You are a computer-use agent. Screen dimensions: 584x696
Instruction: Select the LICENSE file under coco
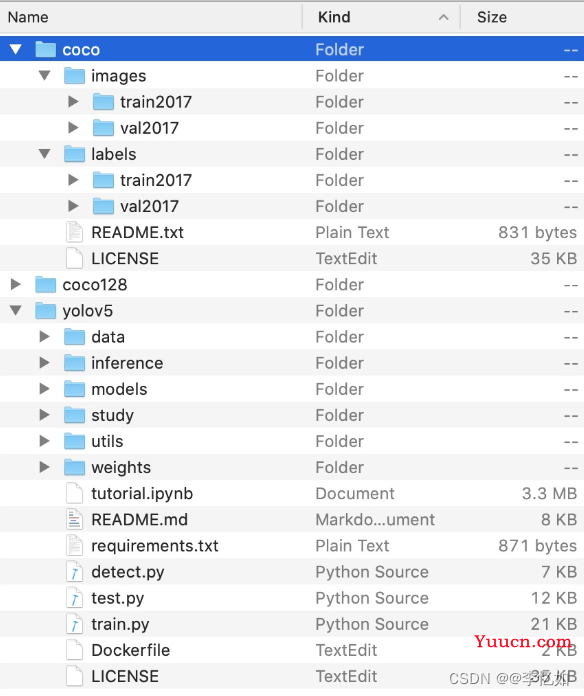(x=292, y=258)
